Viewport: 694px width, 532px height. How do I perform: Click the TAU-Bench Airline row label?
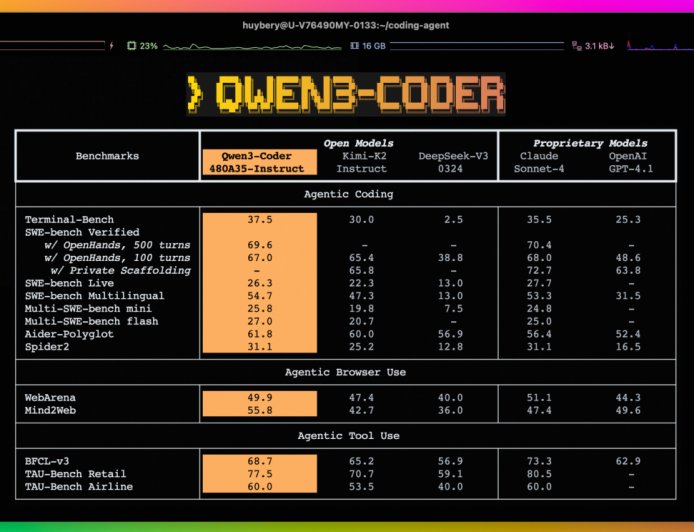pyautogui.click(x=79, y=486)
